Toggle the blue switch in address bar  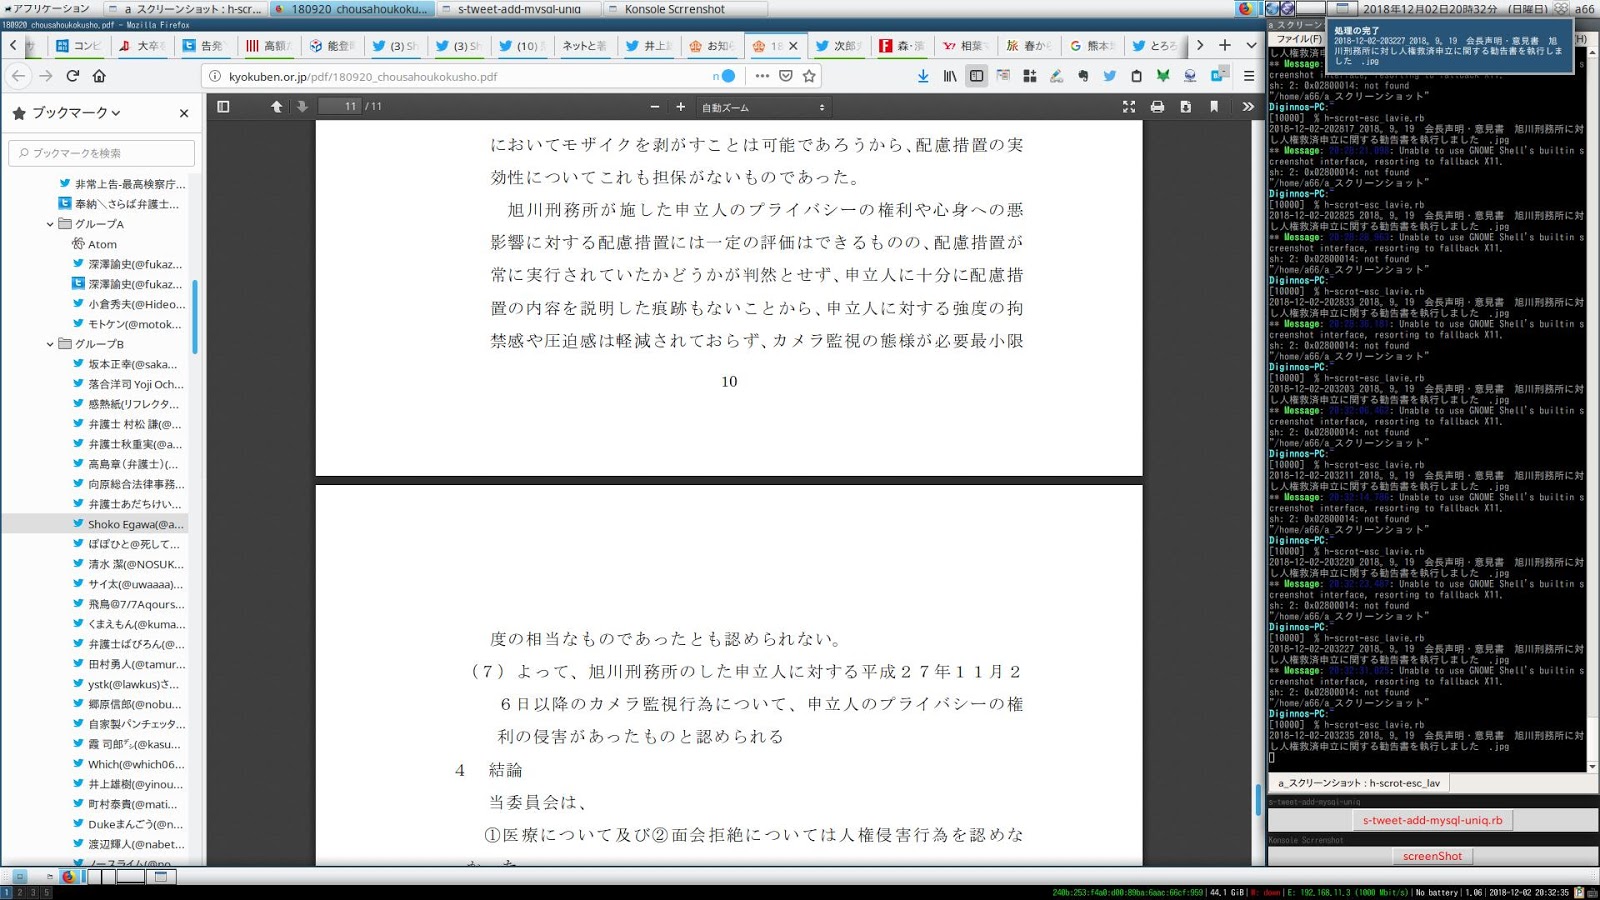point(728,76)
